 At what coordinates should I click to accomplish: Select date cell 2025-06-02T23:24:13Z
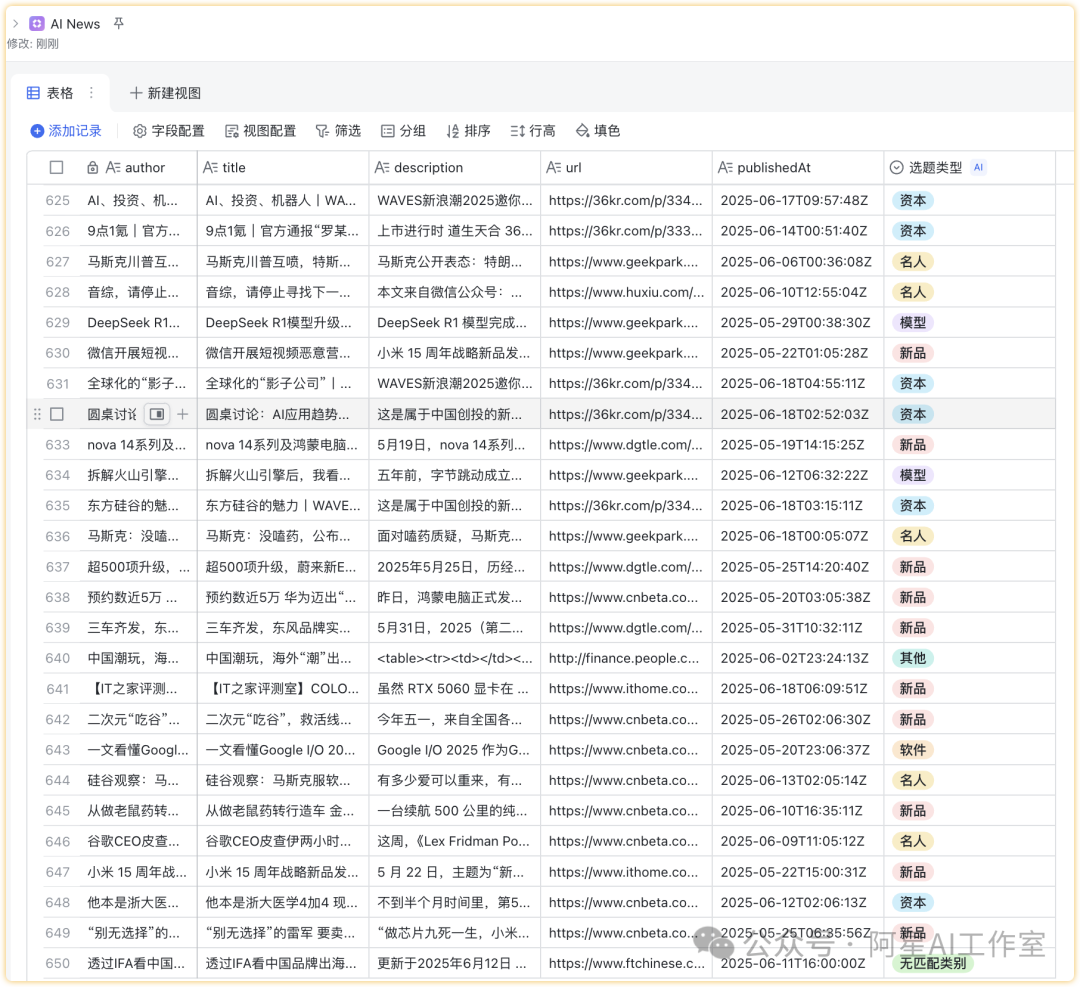[x=798, y=658]
